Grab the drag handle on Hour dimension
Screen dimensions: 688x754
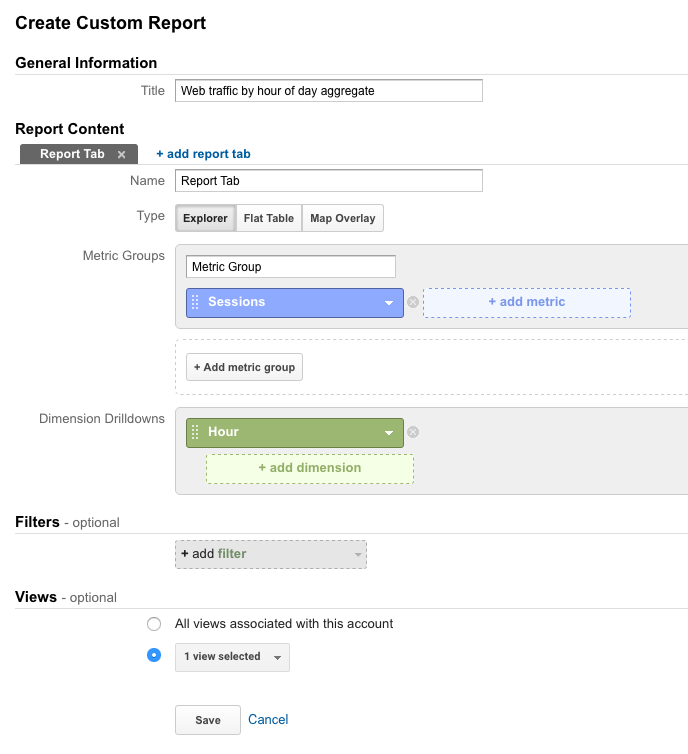point(195,432)
